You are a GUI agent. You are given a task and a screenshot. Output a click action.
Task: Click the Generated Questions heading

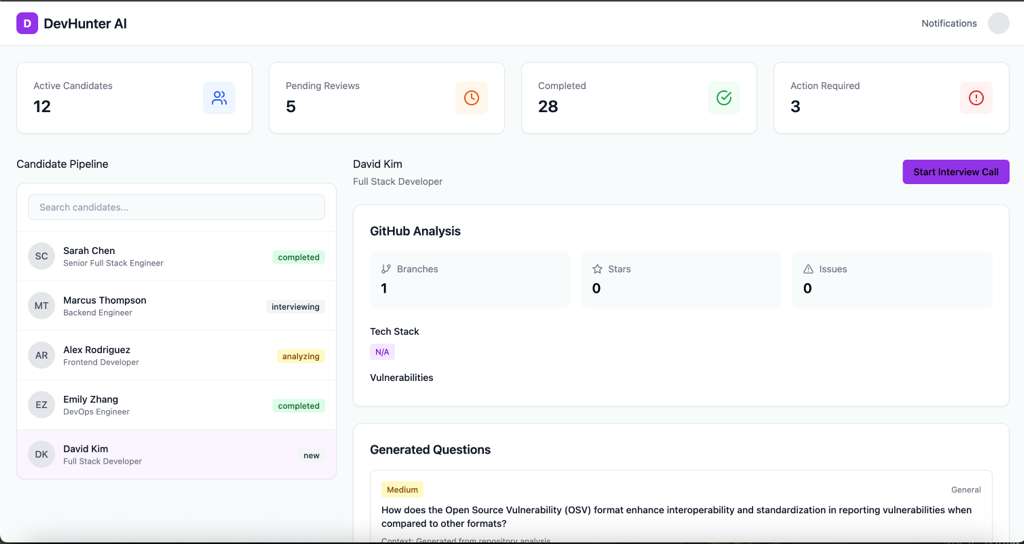(x=430, y=450)
